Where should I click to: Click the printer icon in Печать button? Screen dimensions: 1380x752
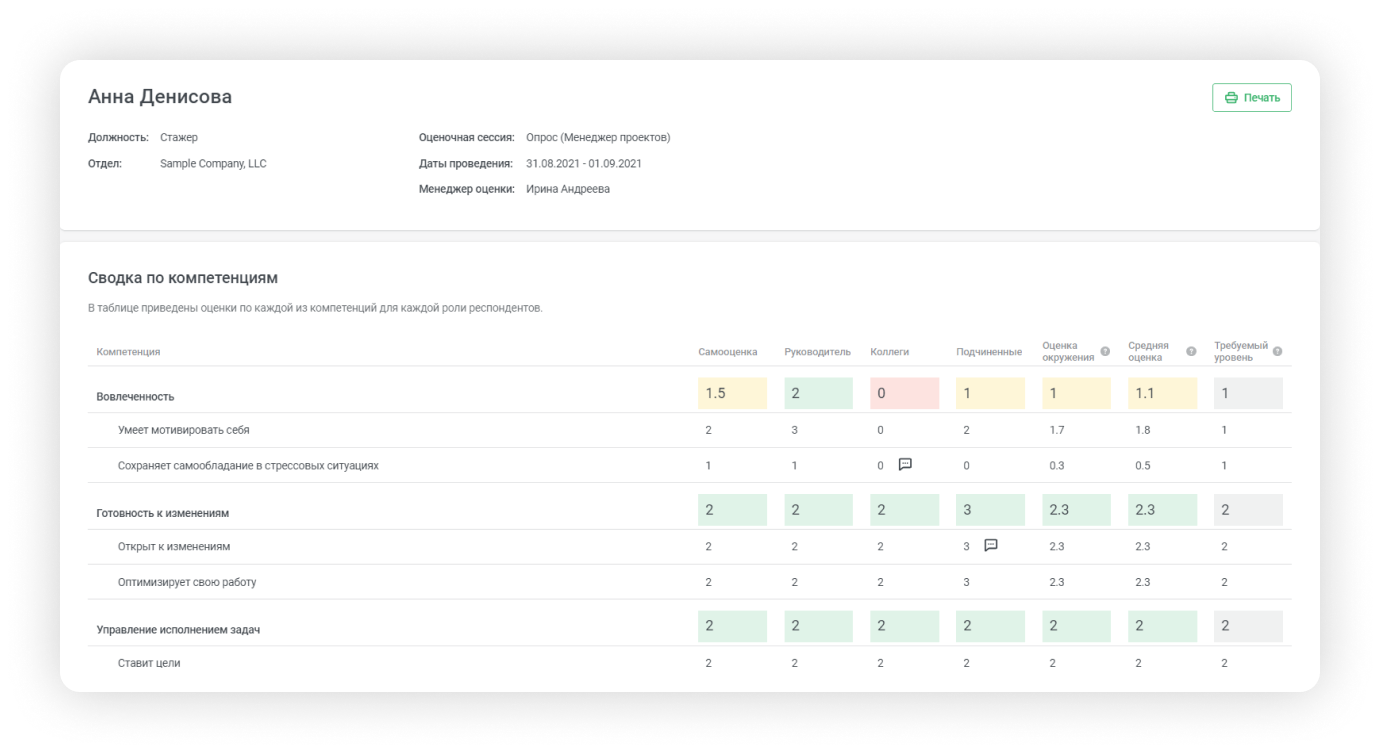click(1231, 98)
